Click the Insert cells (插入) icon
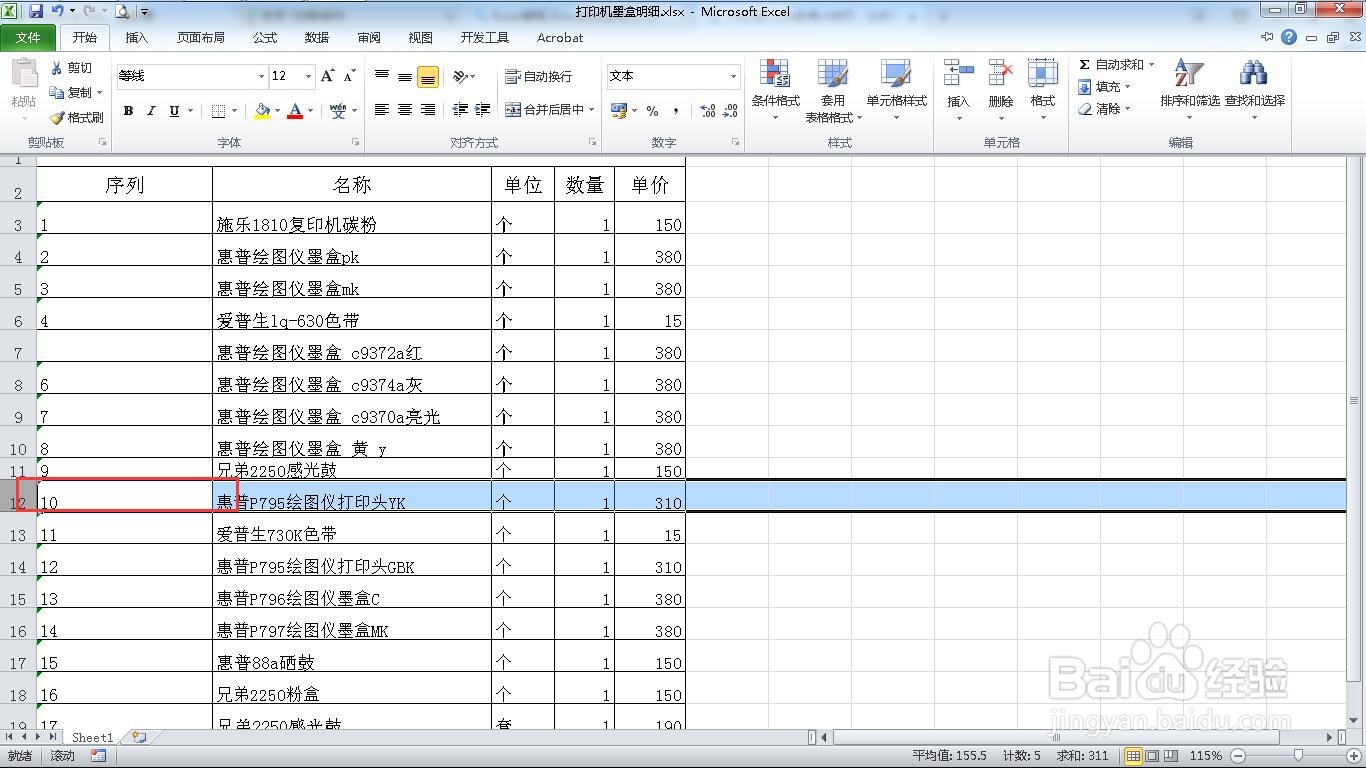This screenshot has width=1366, height=768. tap(958, 73)
